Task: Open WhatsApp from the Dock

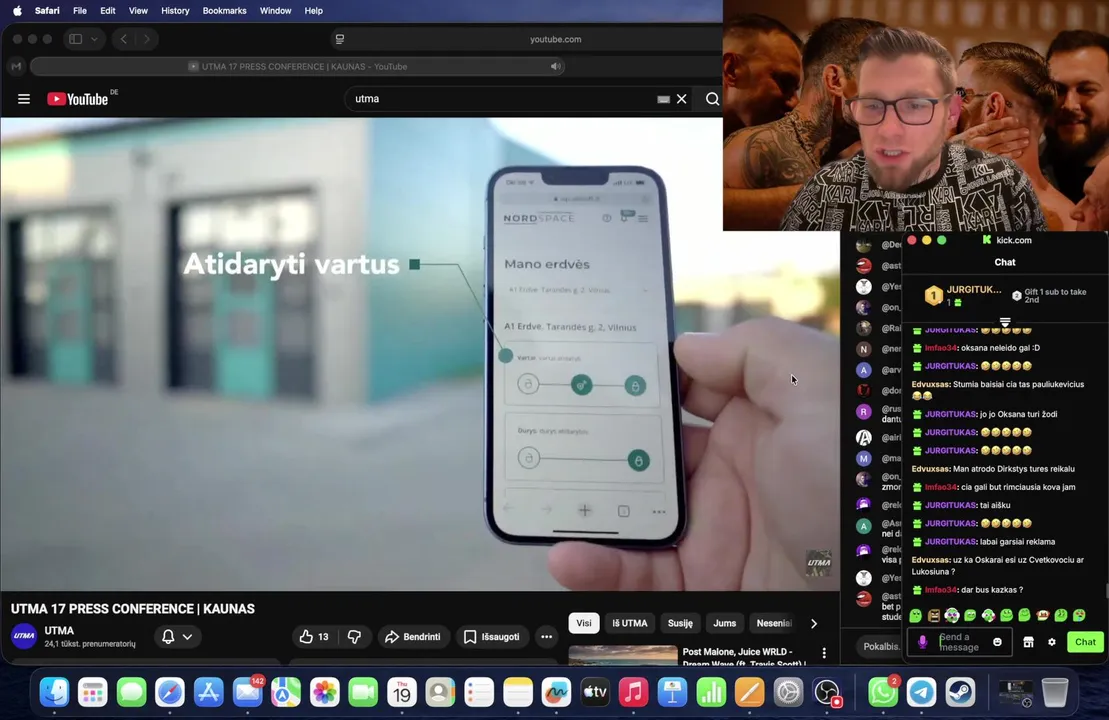Action: tap(883, 692)
